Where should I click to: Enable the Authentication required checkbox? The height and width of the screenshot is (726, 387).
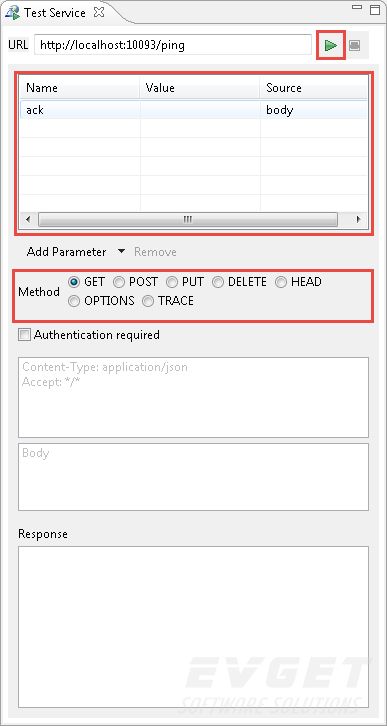point(24,334)
